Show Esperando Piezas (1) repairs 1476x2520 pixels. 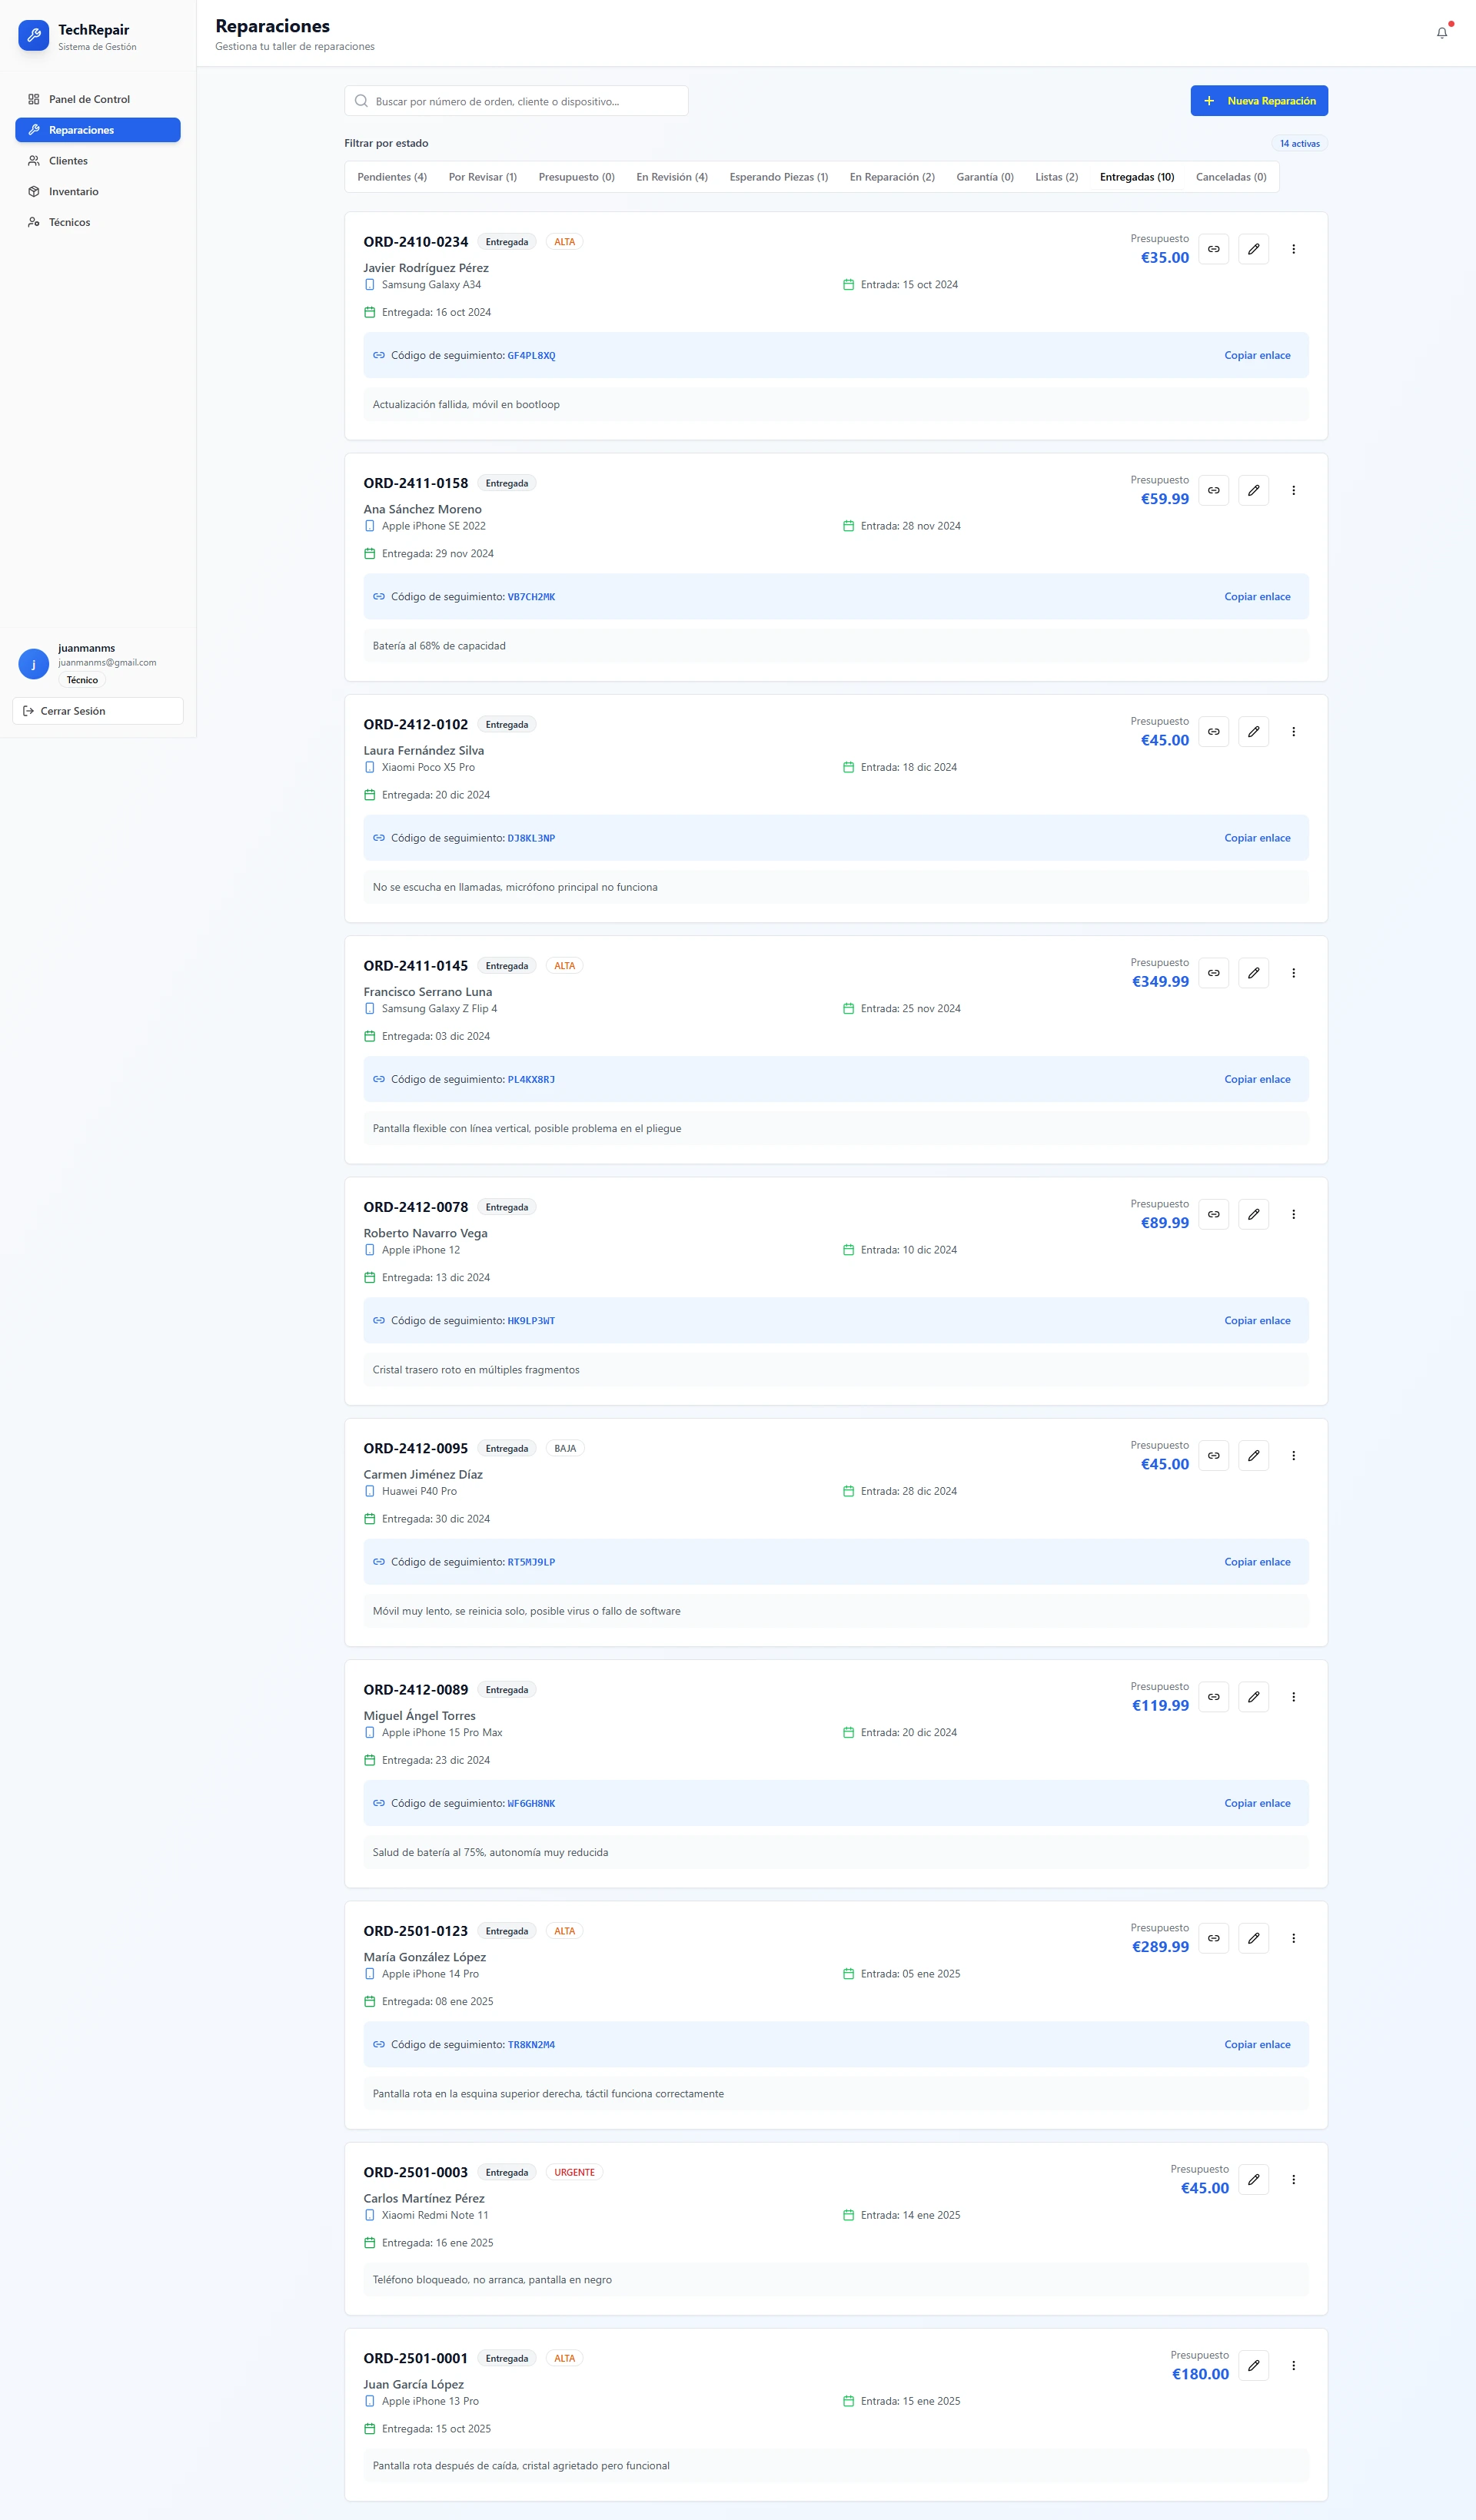(779, 177)
